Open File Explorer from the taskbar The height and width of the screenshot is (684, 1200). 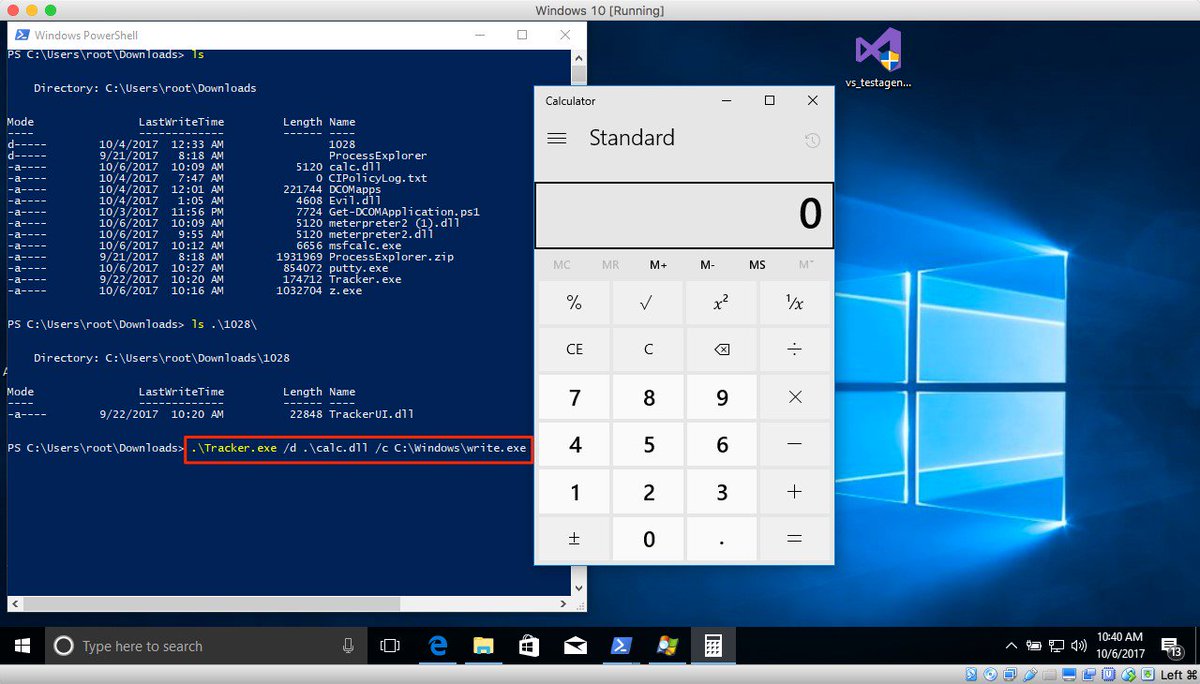click(483, 646)
